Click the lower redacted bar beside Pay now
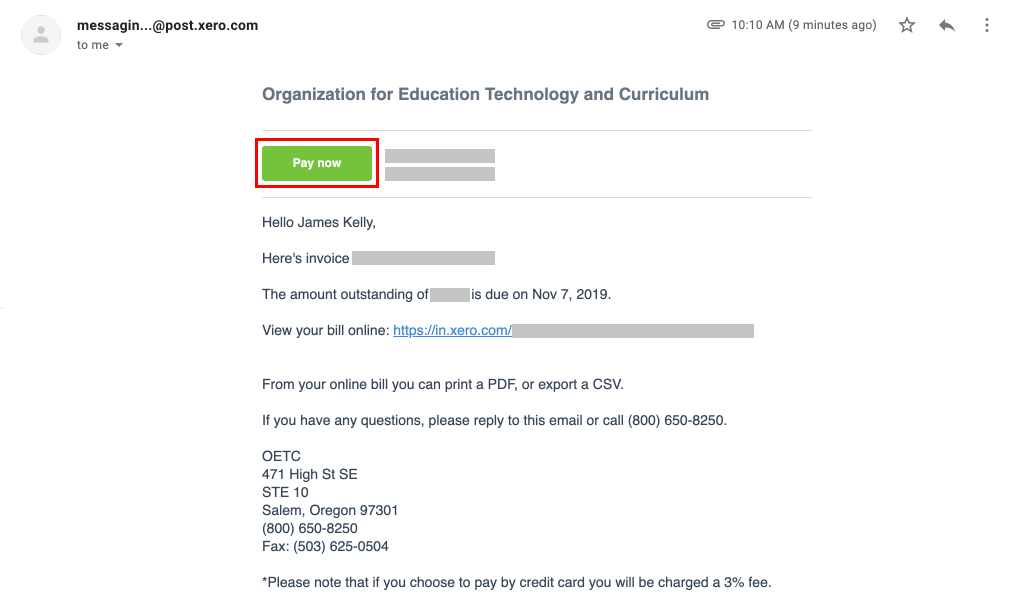1011x612 pixels. pyautogui.click(x=440, y=173)
